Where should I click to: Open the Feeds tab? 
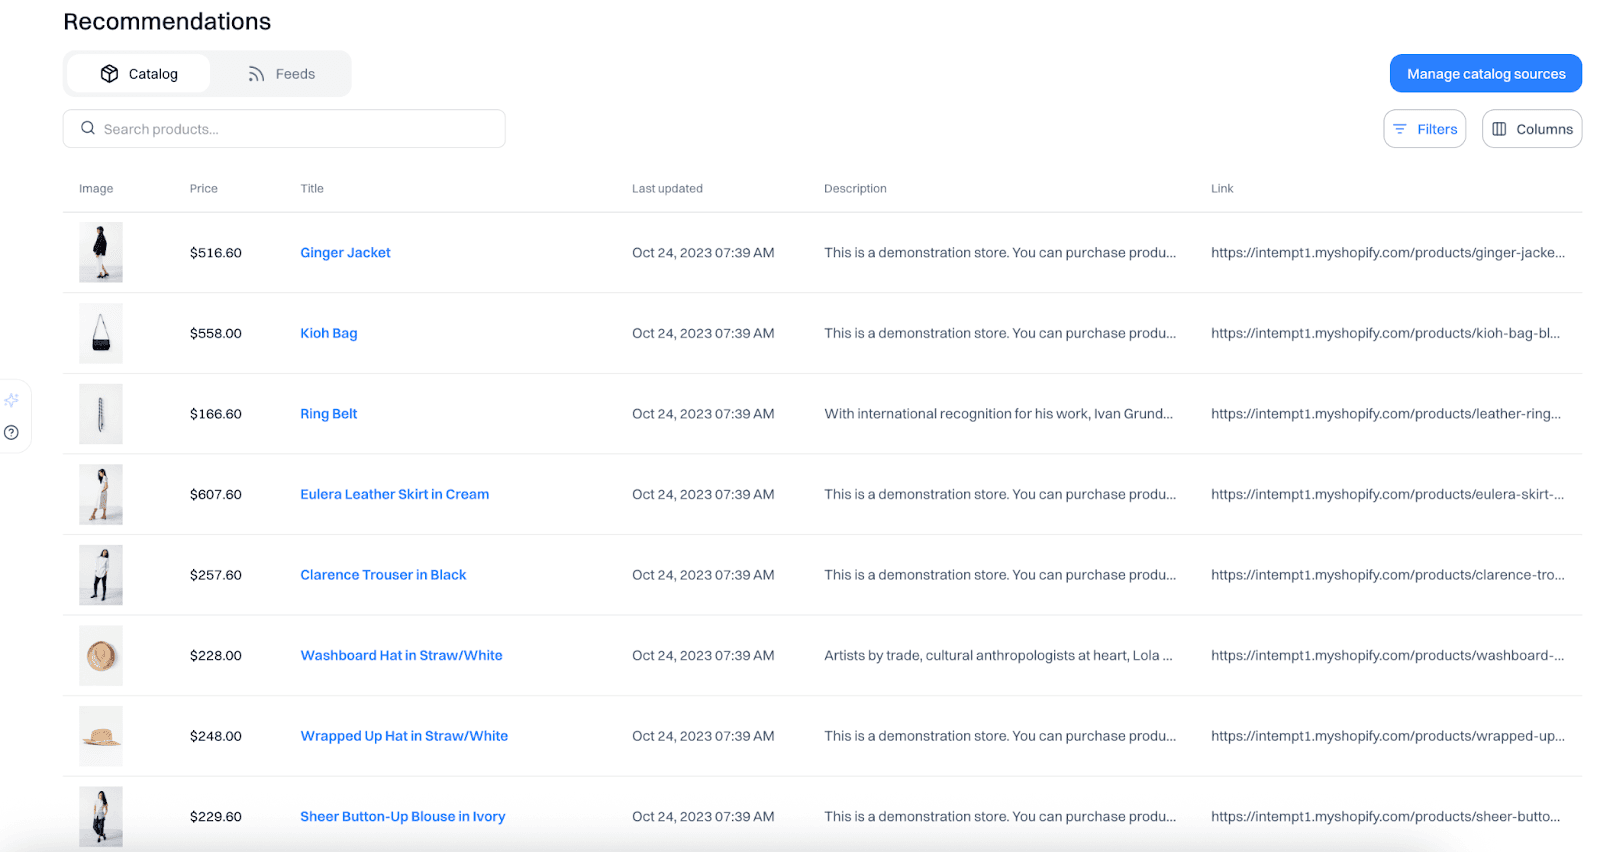coord(281,74)
